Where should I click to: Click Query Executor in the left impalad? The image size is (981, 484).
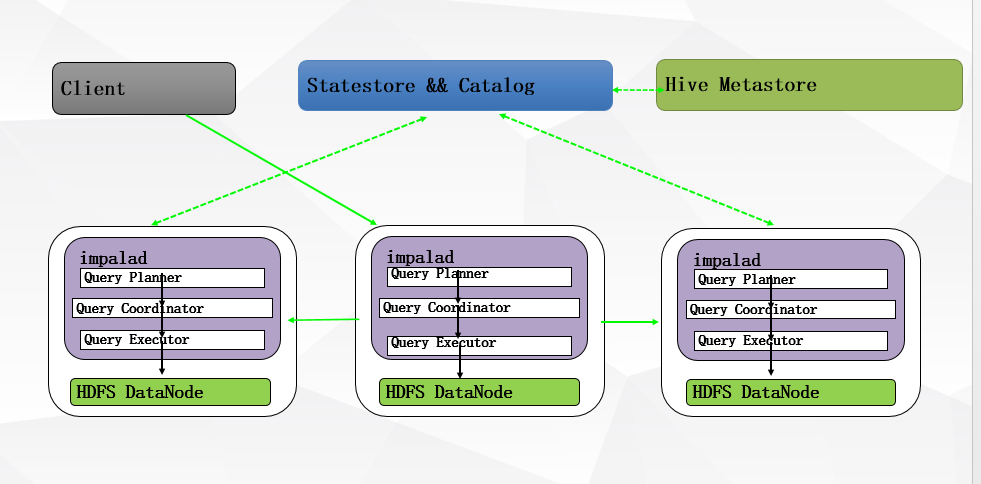click(x=172, y=340)
